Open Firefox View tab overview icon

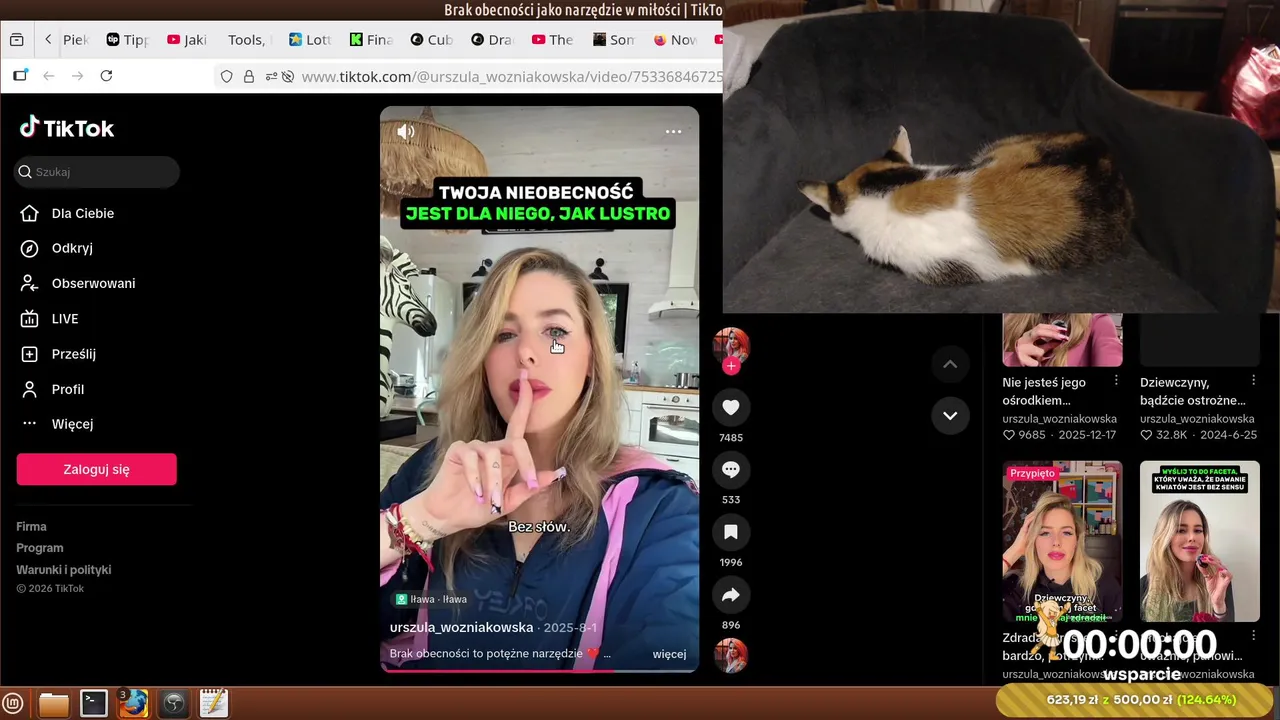16,40
